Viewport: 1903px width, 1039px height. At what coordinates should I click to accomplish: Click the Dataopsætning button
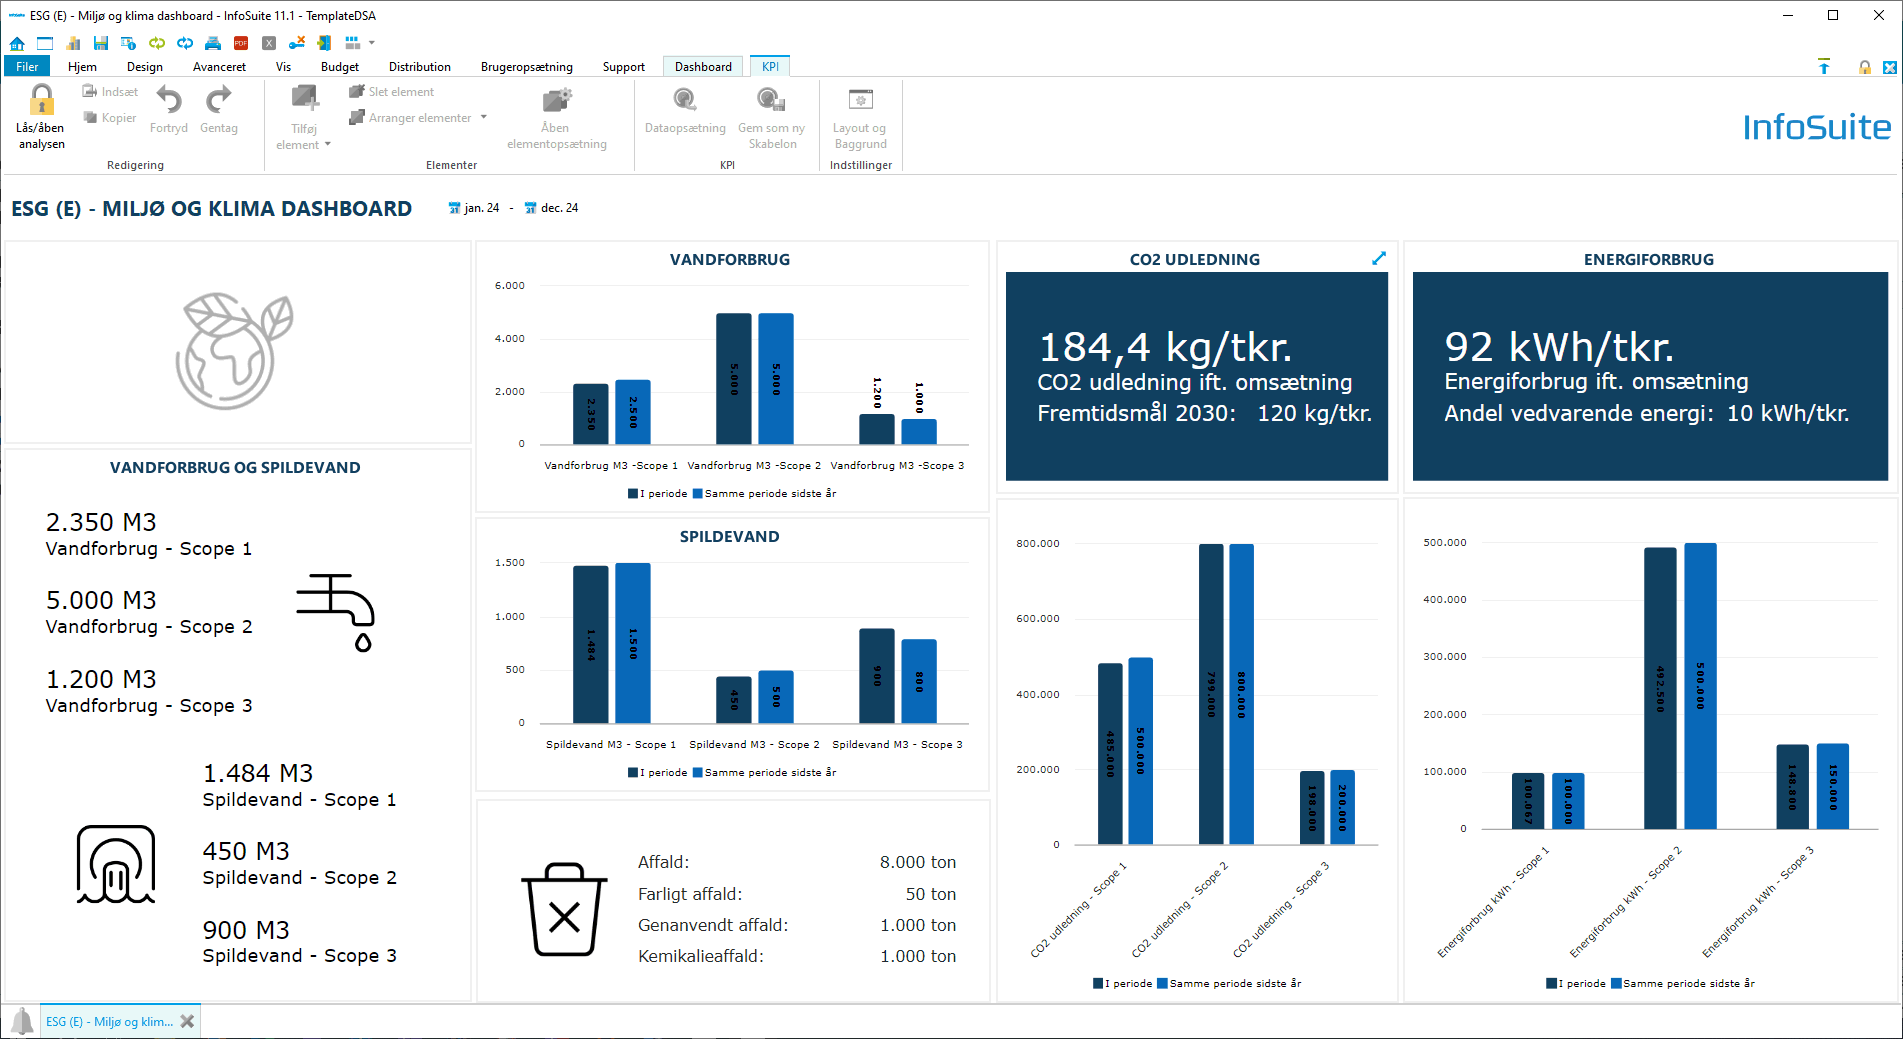tap(685, 111)
